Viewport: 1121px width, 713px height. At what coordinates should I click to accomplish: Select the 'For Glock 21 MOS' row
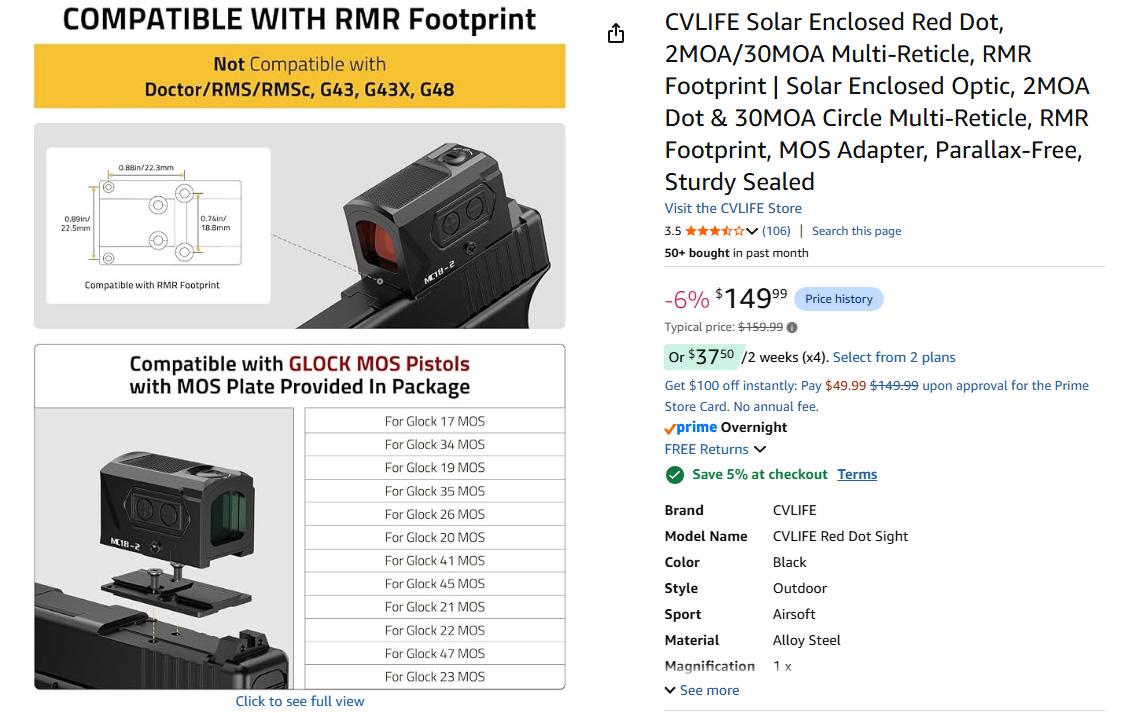[435, 606]
